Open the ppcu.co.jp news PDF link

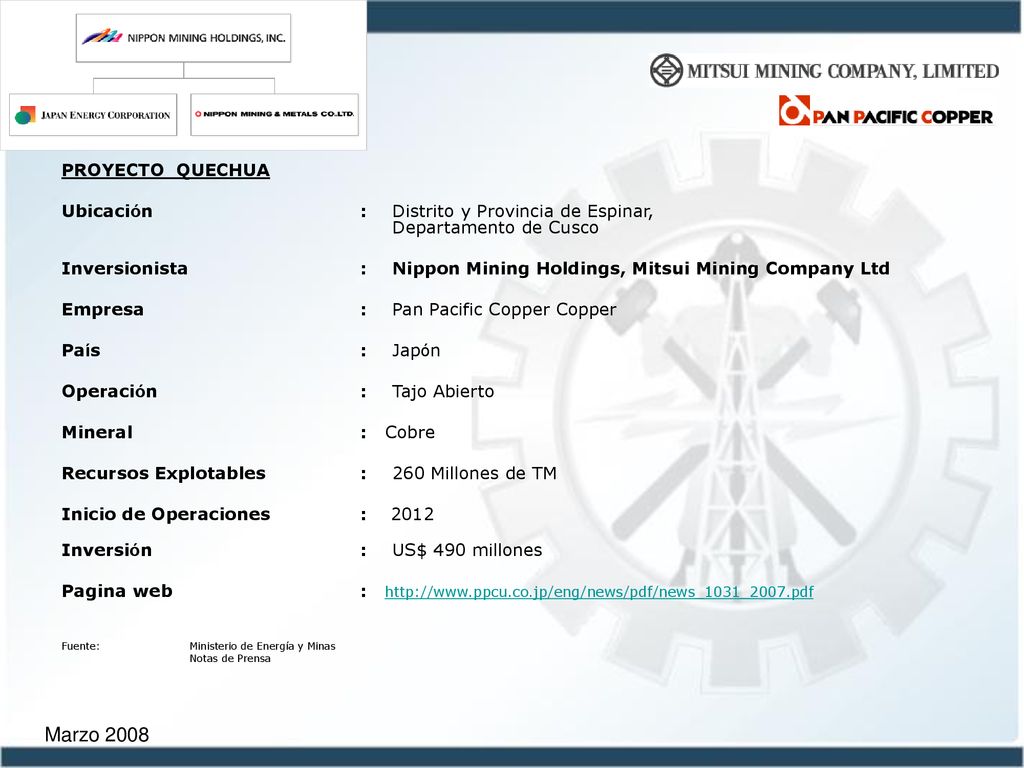click(599, 592)
